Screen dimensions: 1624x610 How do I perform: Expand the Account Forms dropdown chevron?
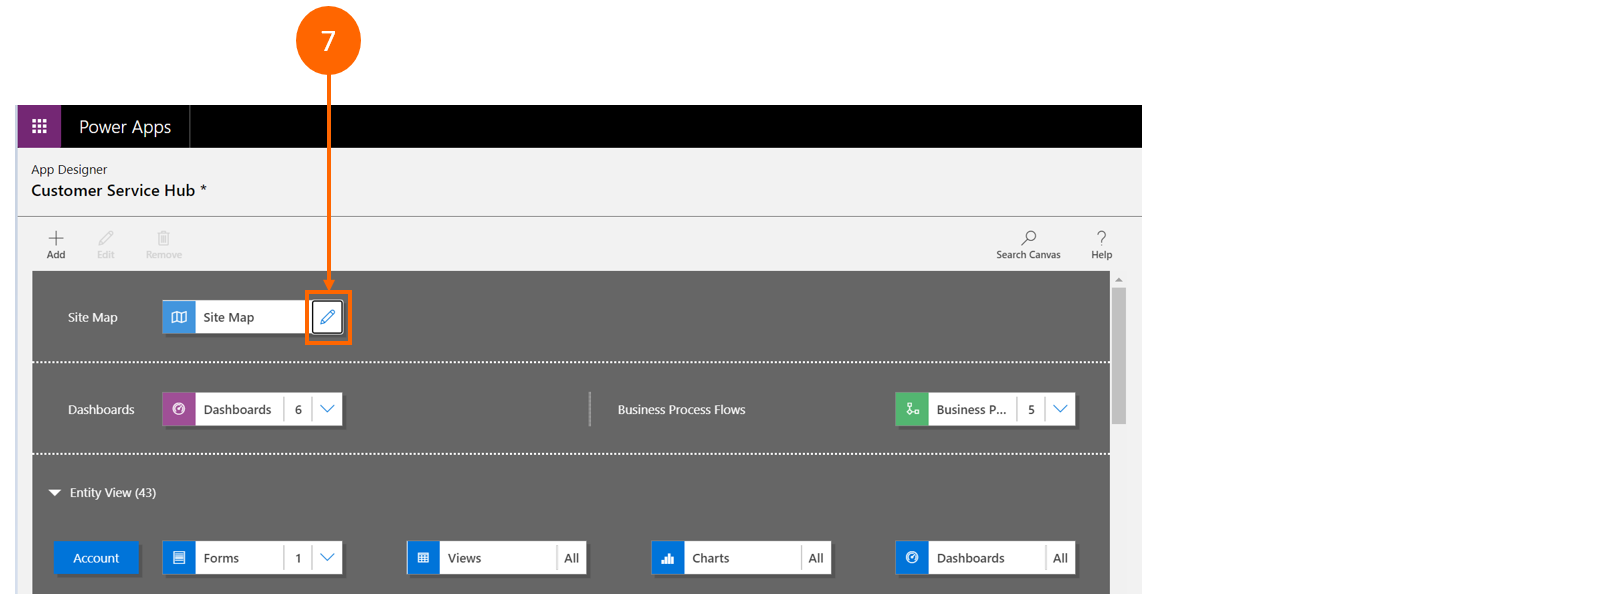[327, 558]
